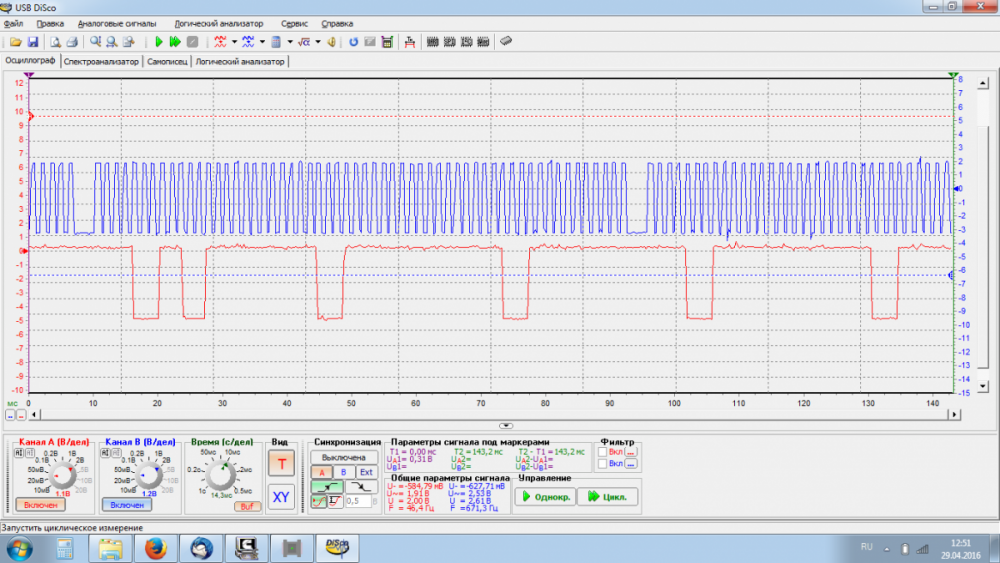Open the 'Аналоговые сигналы' menu

tap(119, 22)
